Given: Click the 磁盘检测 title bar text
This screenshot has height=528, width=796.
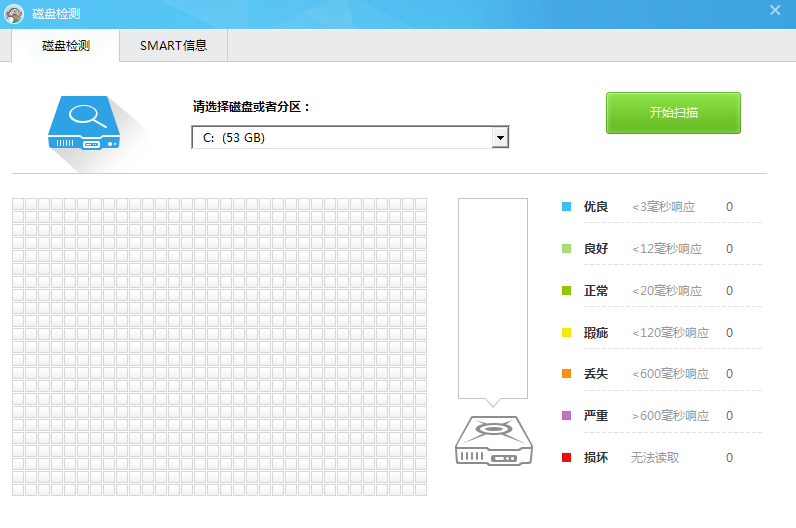Looking at the screenshot, I should pyautogui.click(x=56, y=14).
